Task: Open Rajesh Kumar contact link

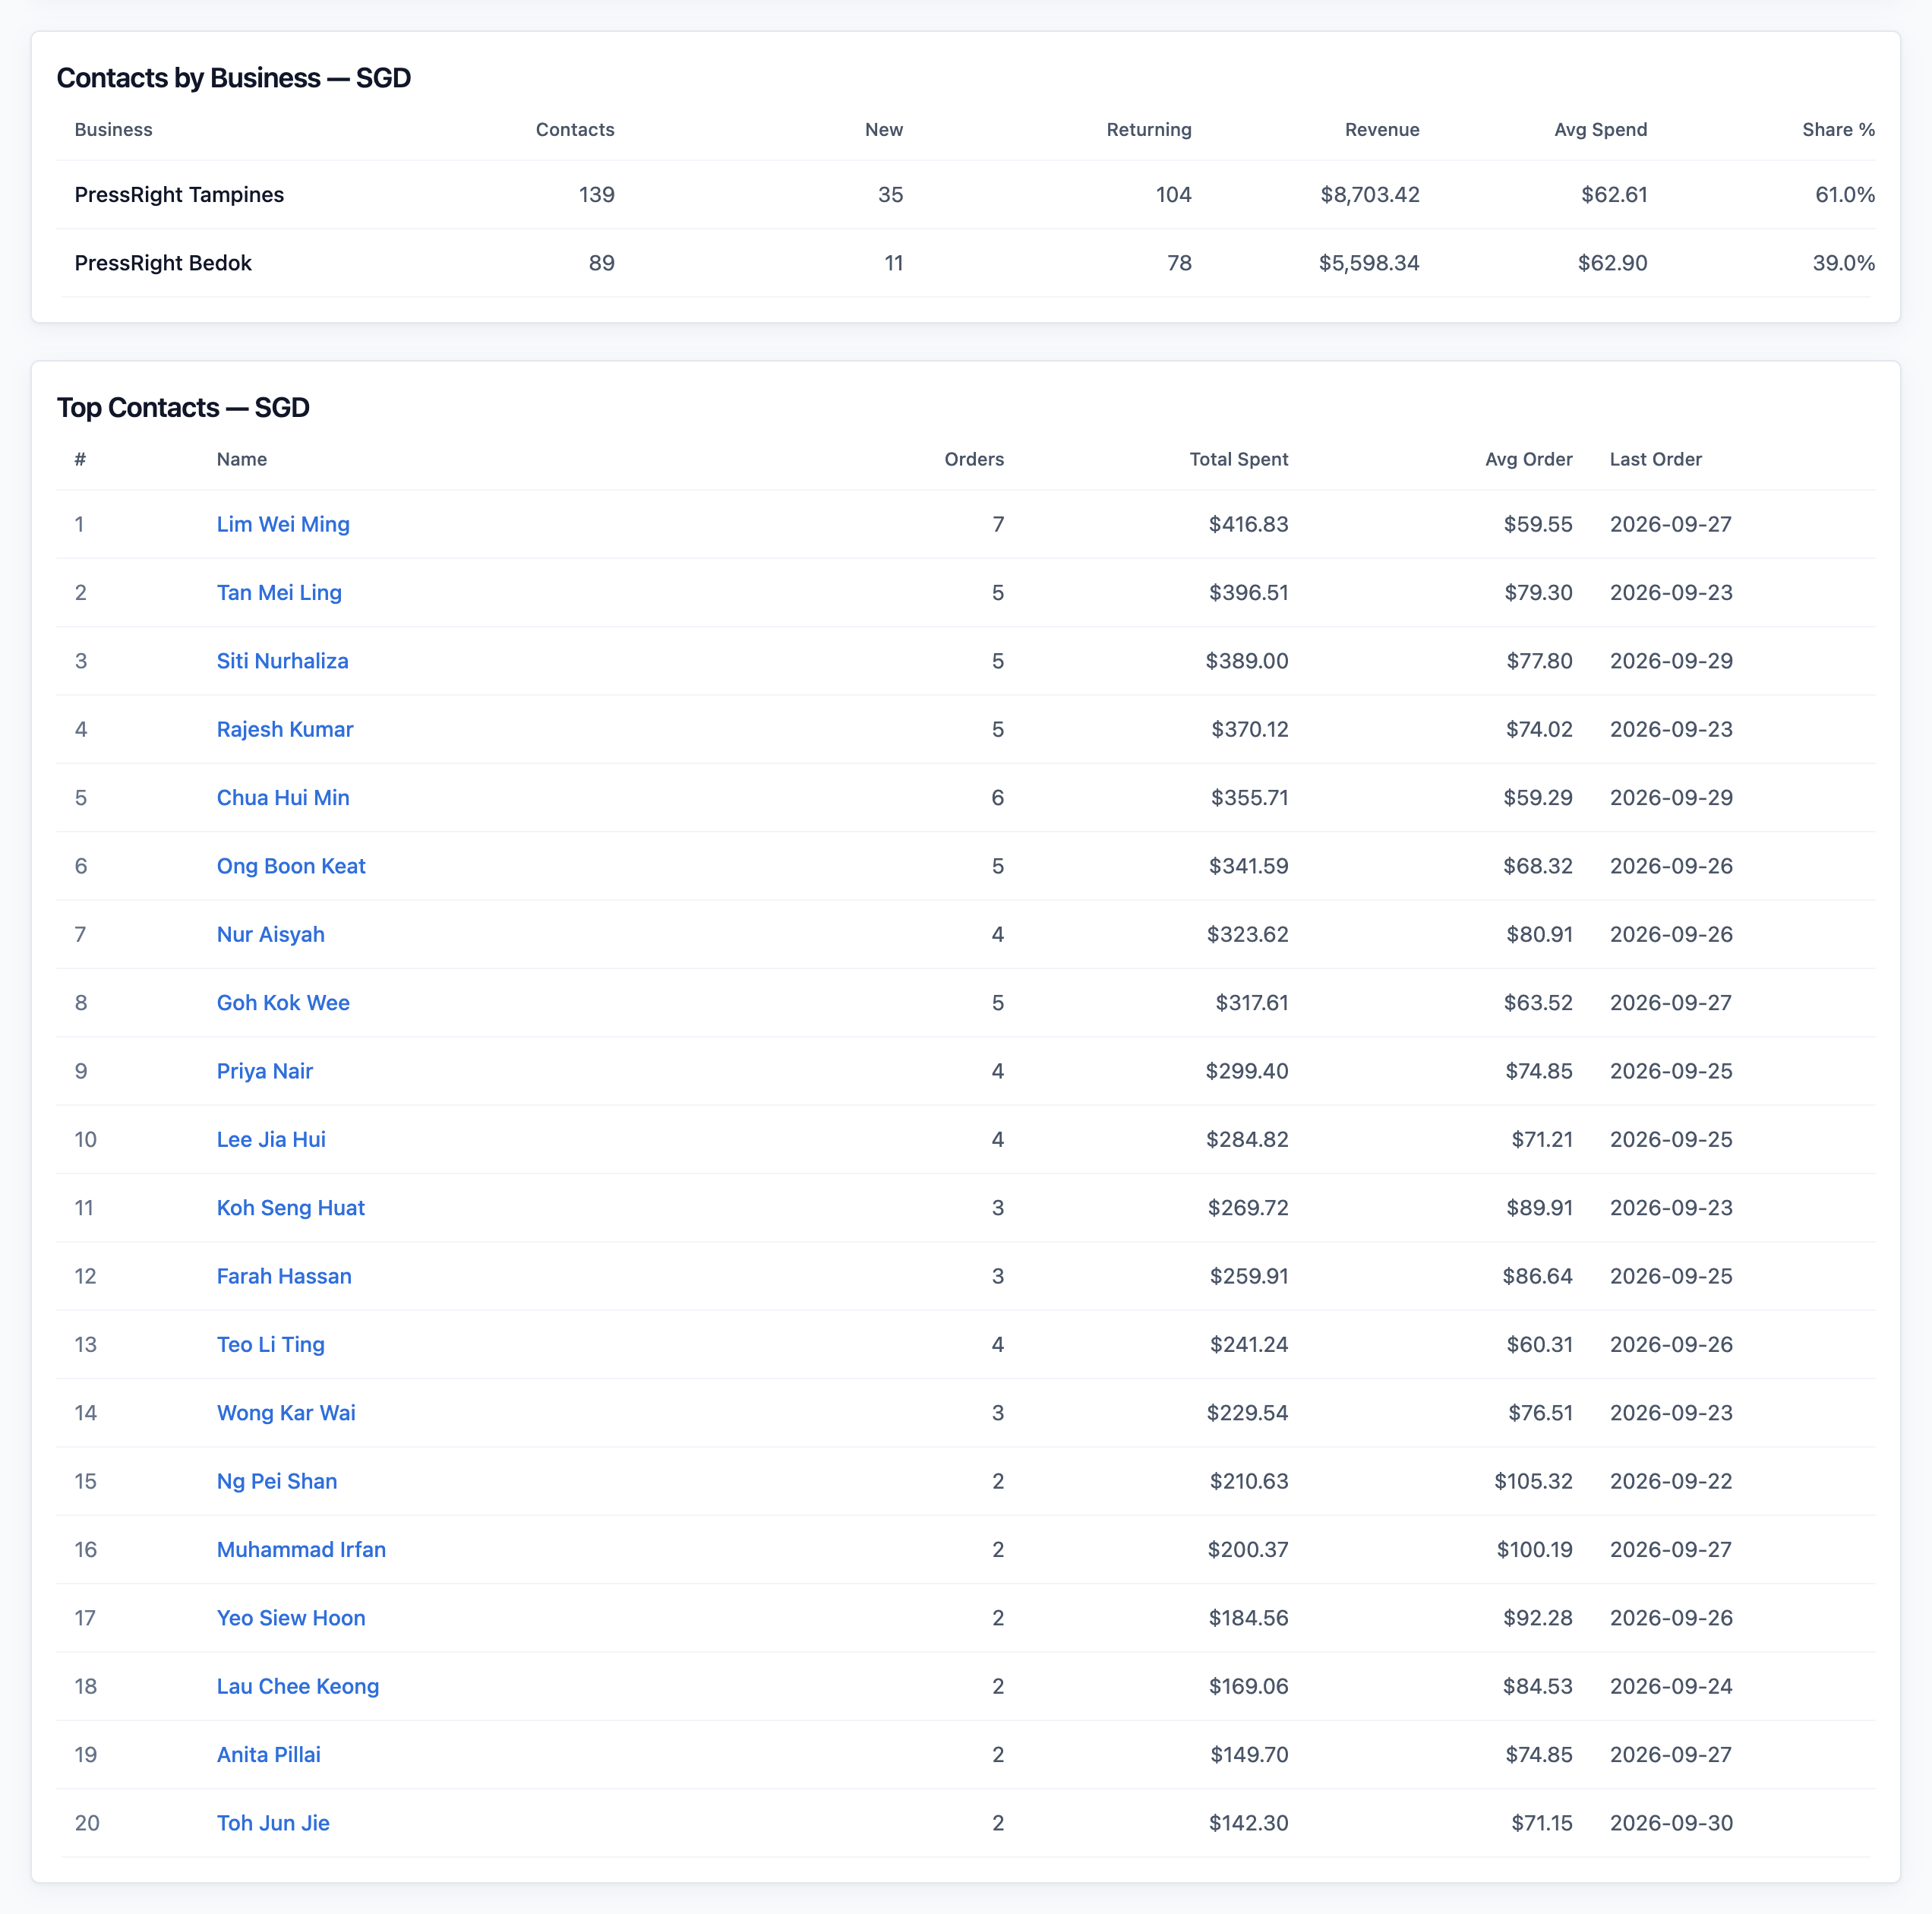Action: 285,729
